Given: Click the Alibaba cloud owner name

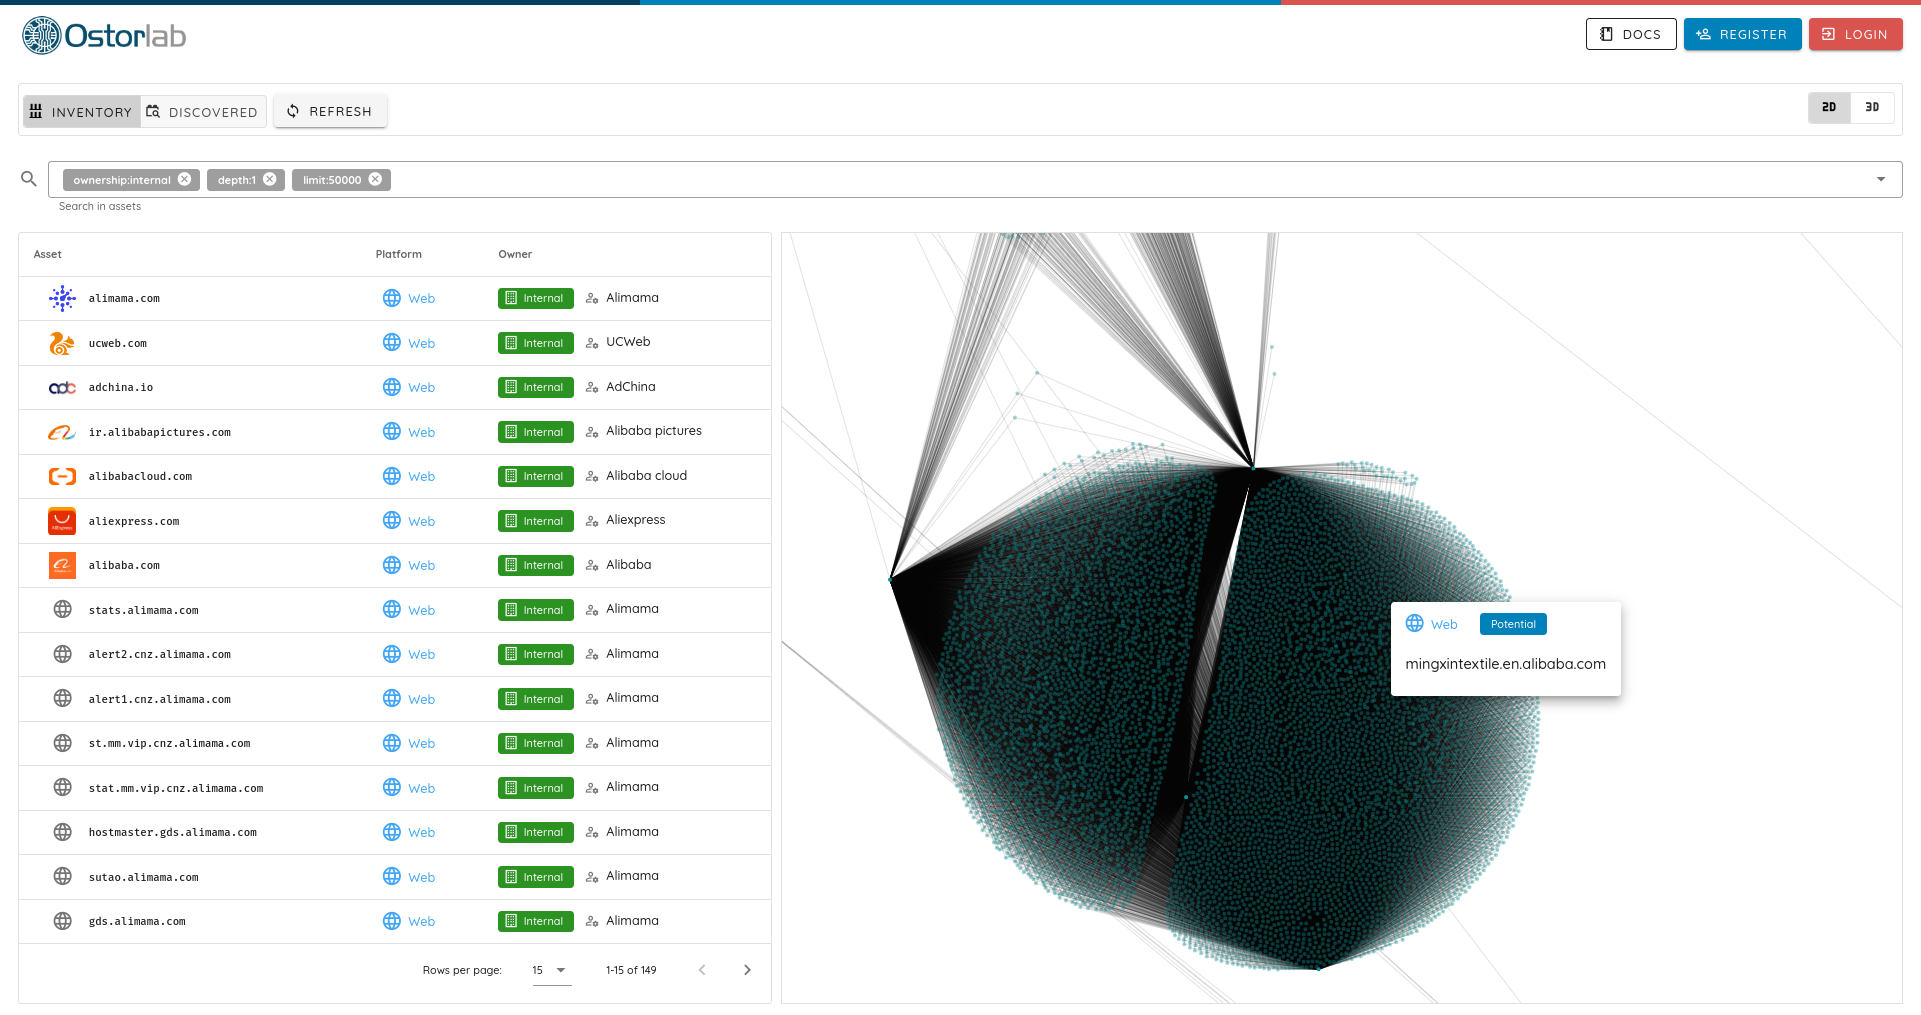Looking at the screenshot, I should coord(646,476).
